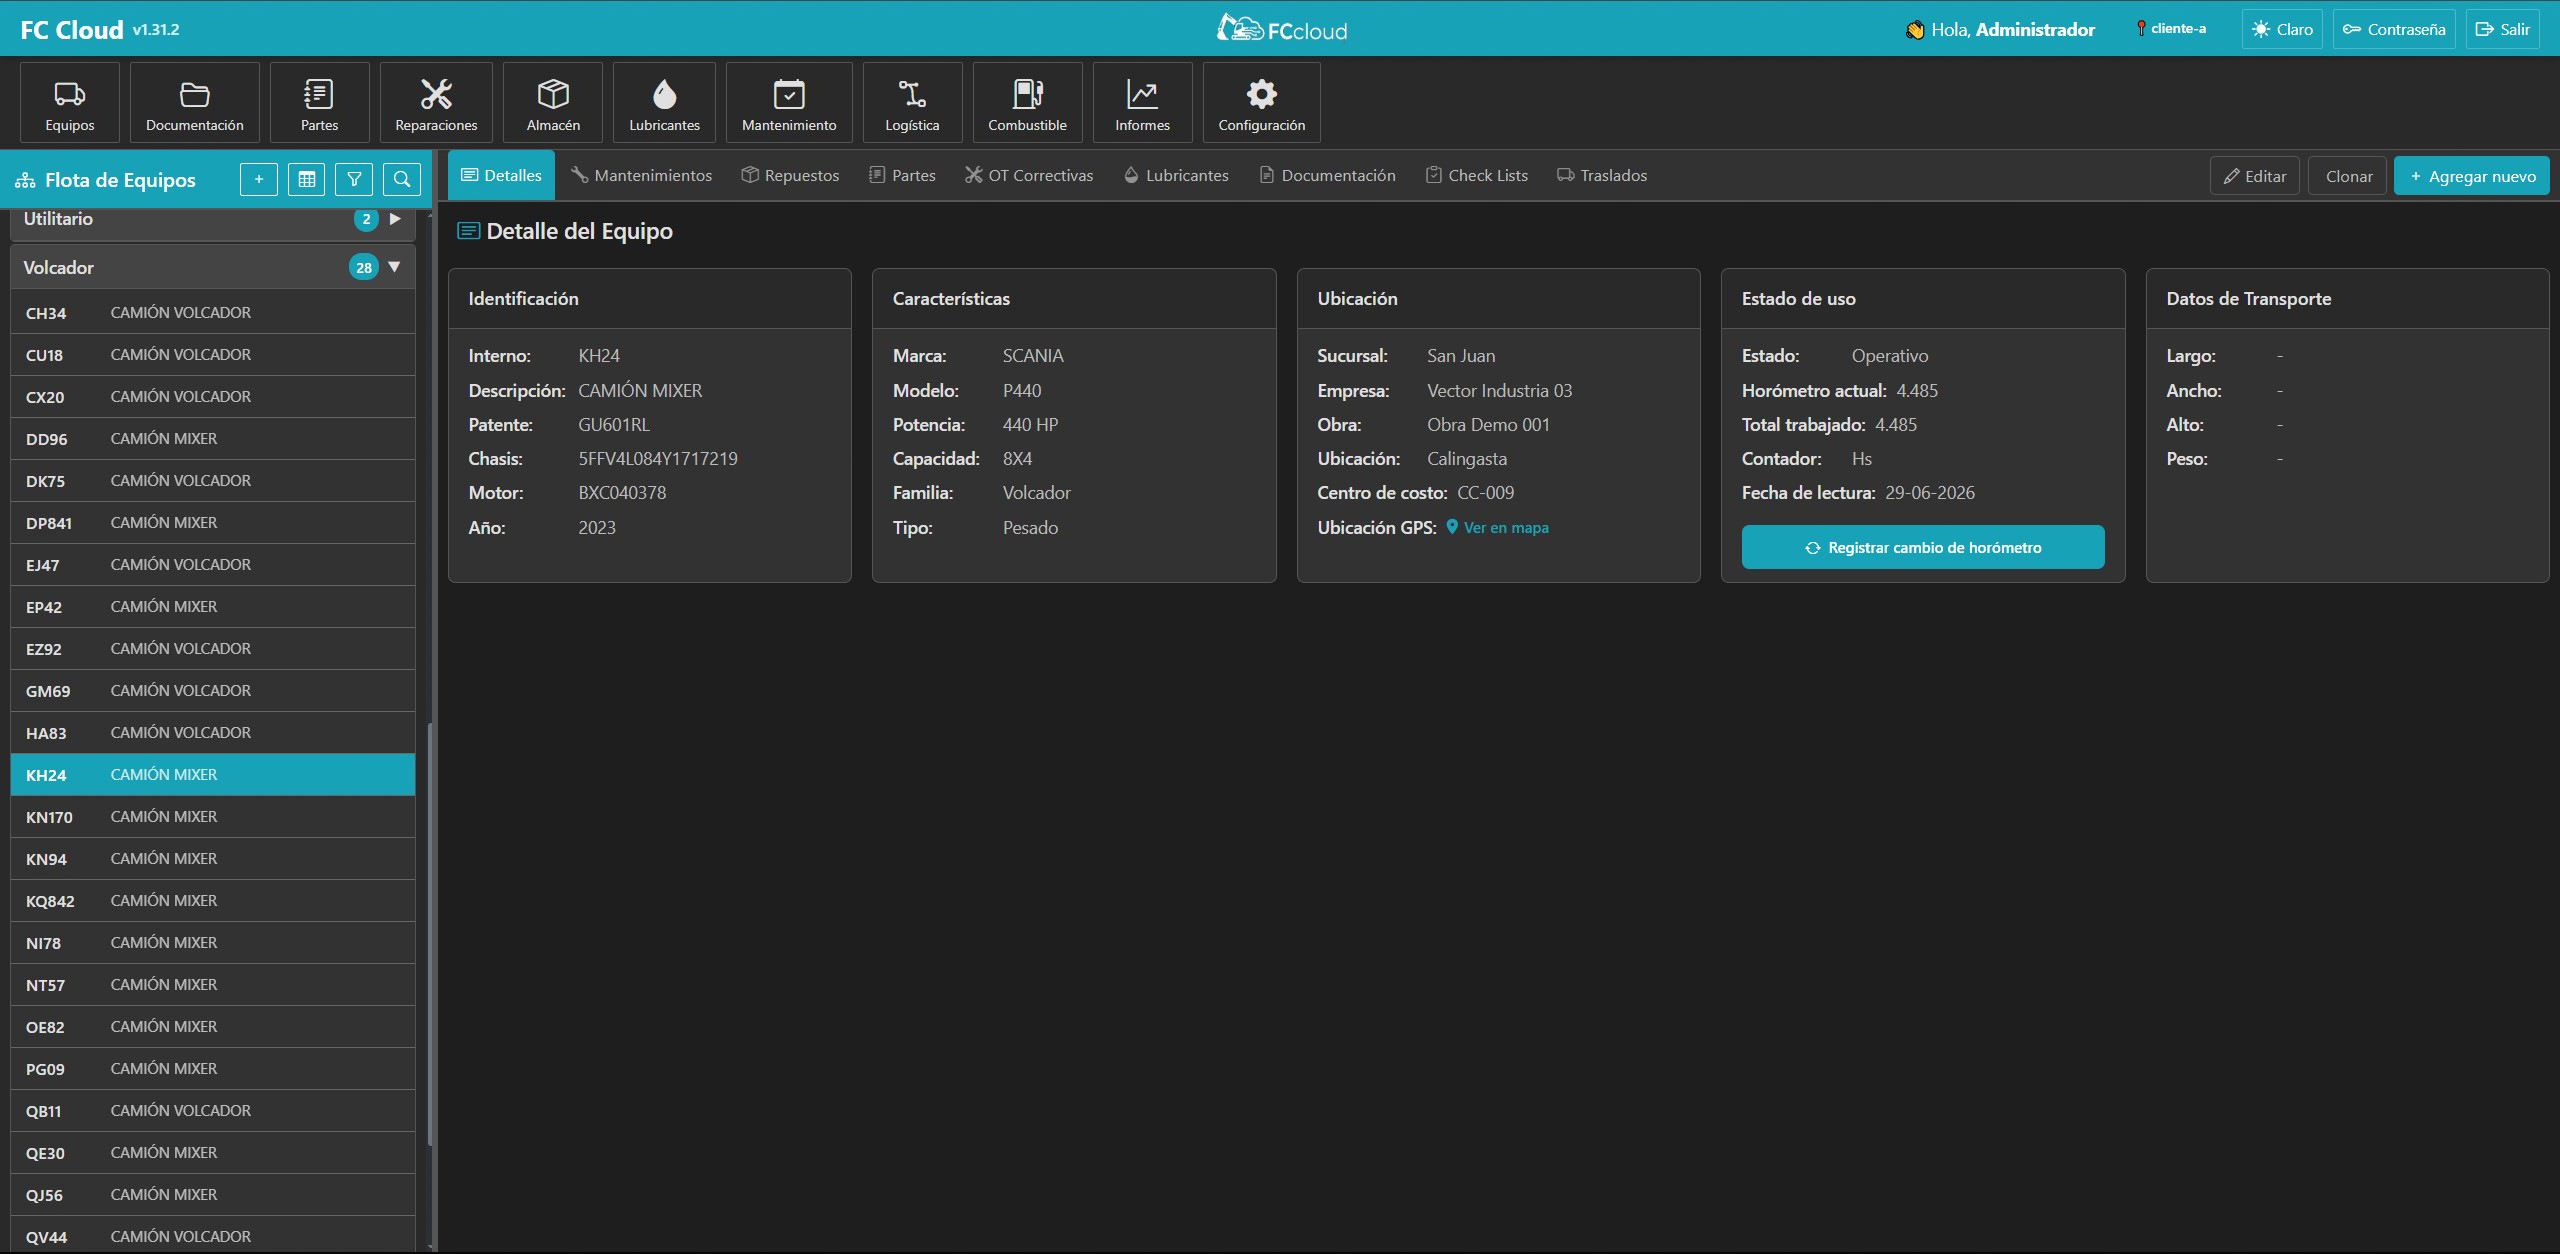Click the Clonar button
The width and height of the screenshot is (2560, 1254).
(x=2348, y=176)
